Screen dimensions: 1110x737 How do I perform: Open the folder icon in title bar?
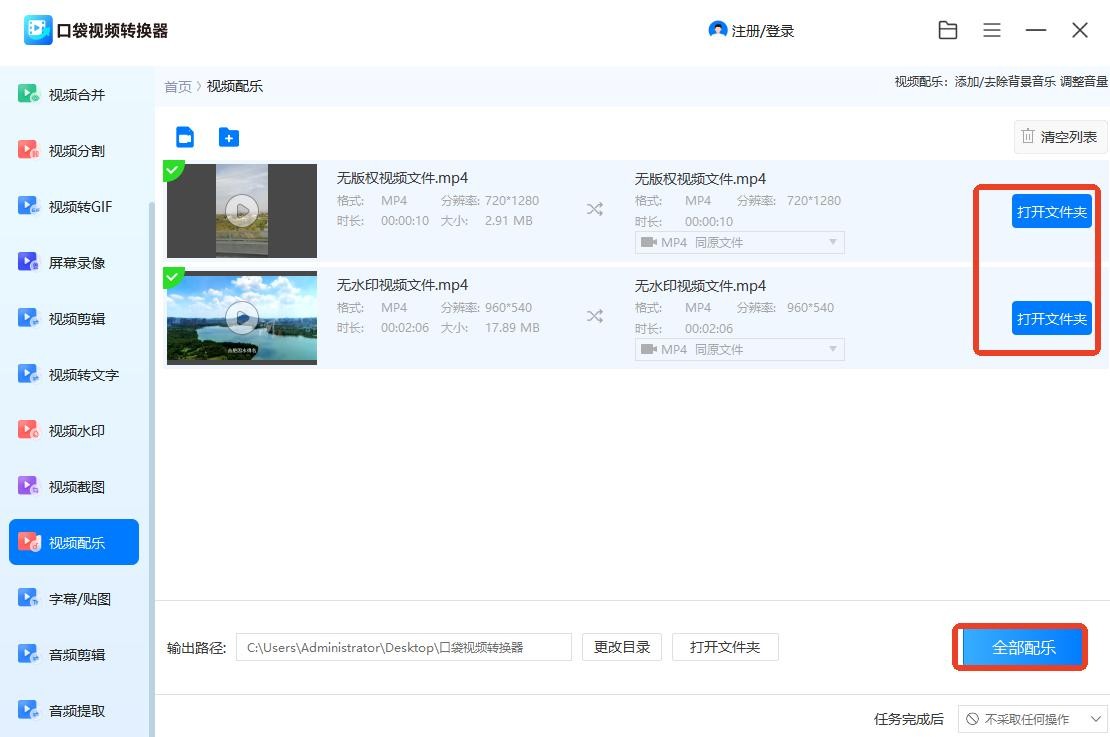[x=948, y=31]
